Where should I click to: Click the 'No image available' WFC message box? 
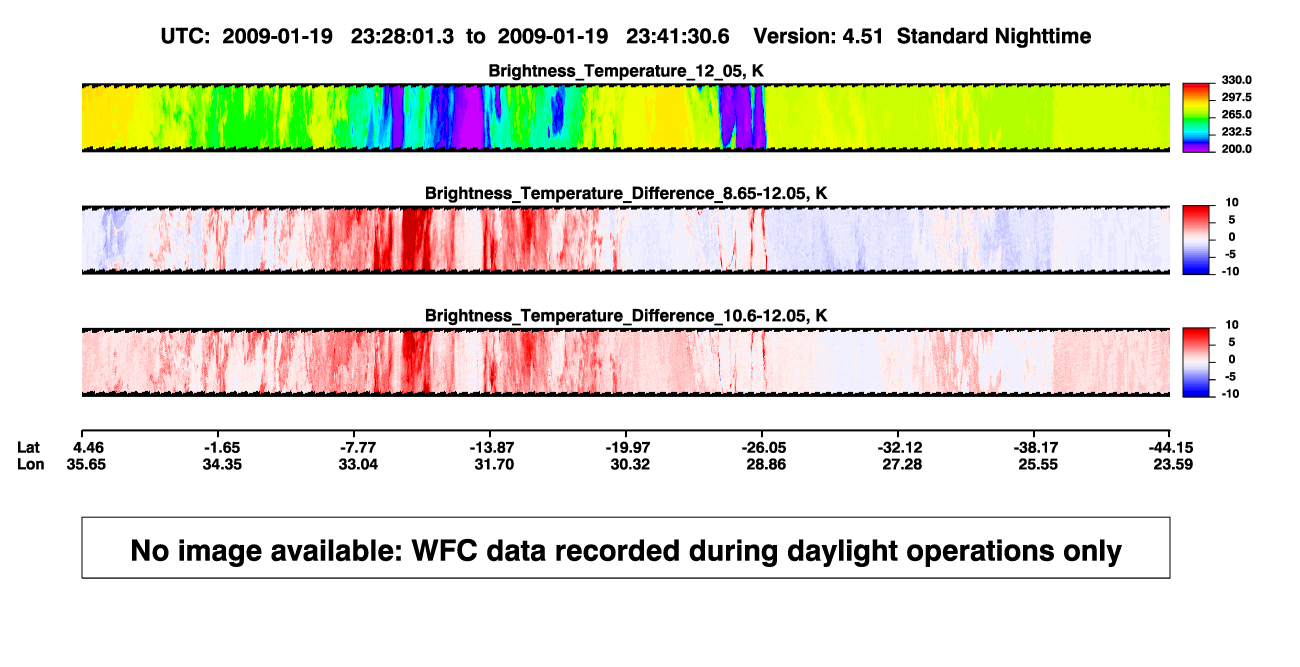click(x=626, y=548)
